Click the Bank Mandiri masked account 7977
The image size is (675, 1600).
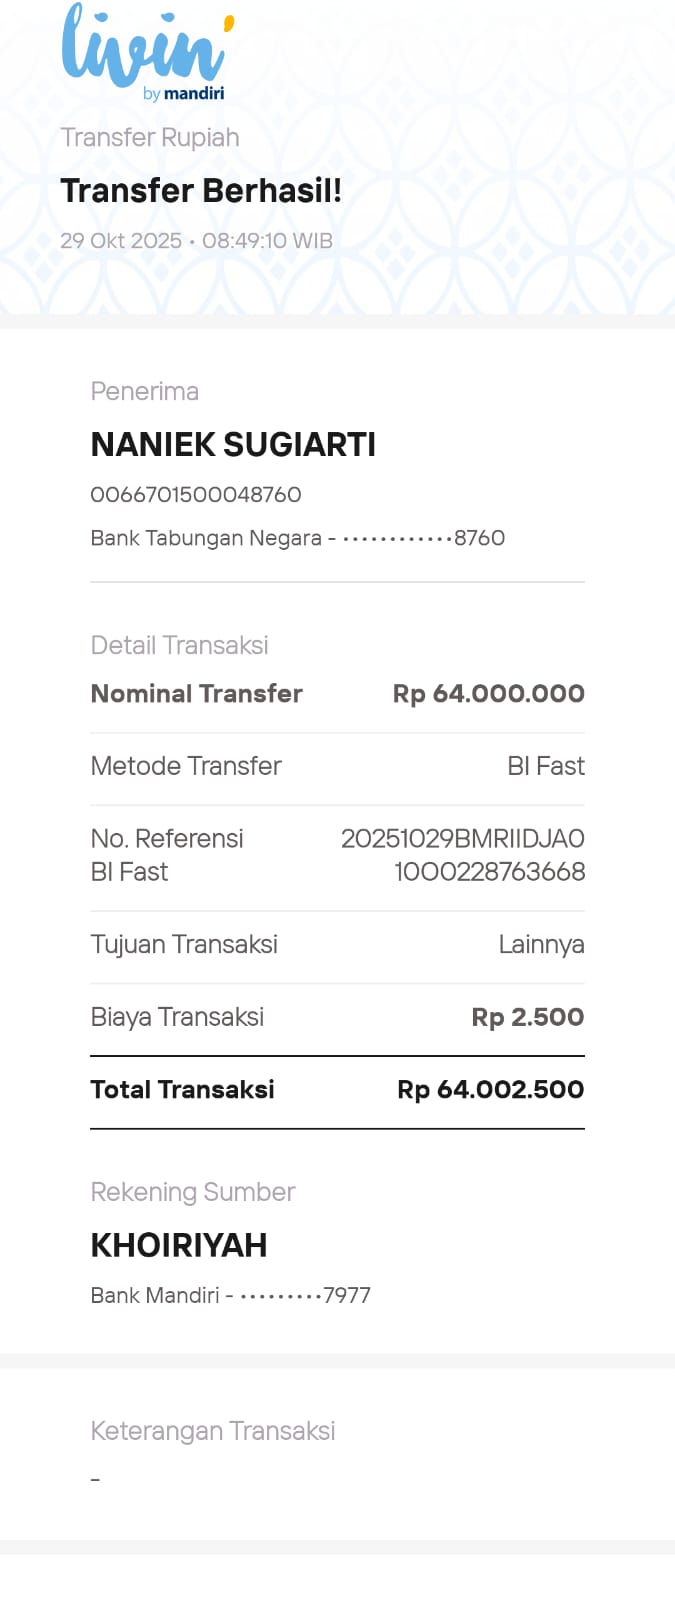pos(230,1295)
